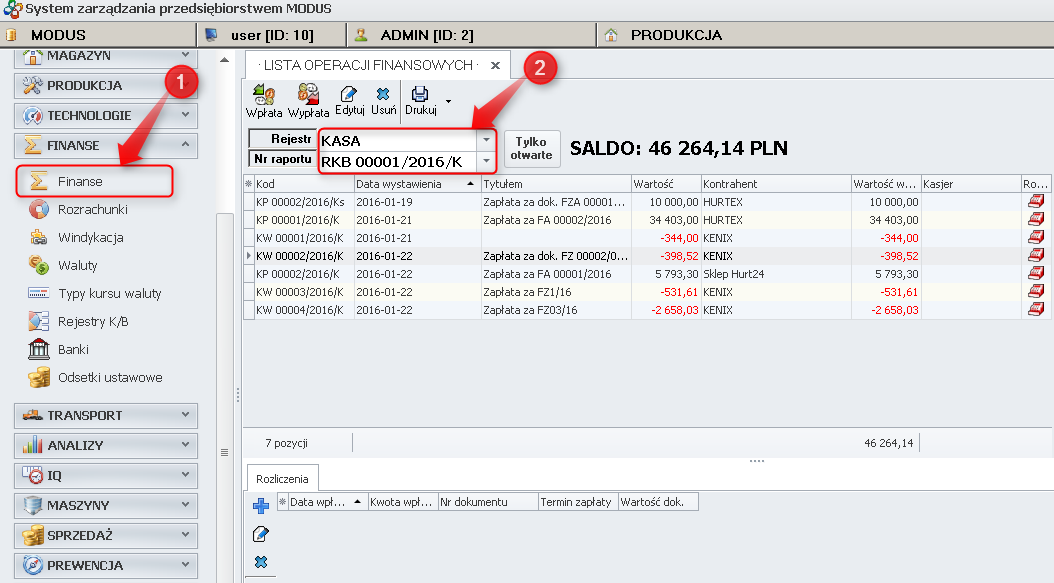The width and height of the screenshot is (1054, 583).
Task: Click the Wartość dok. column header
Action: point(658,502)
